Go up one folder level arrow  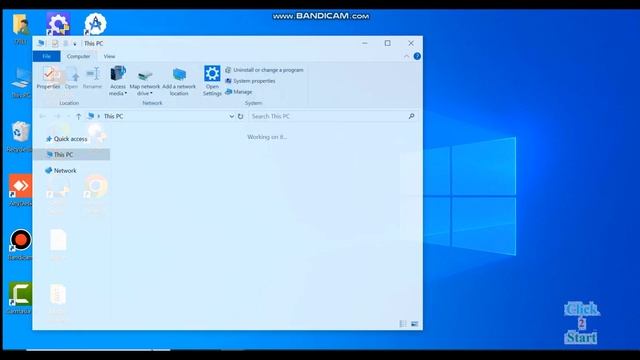point(78,116)
